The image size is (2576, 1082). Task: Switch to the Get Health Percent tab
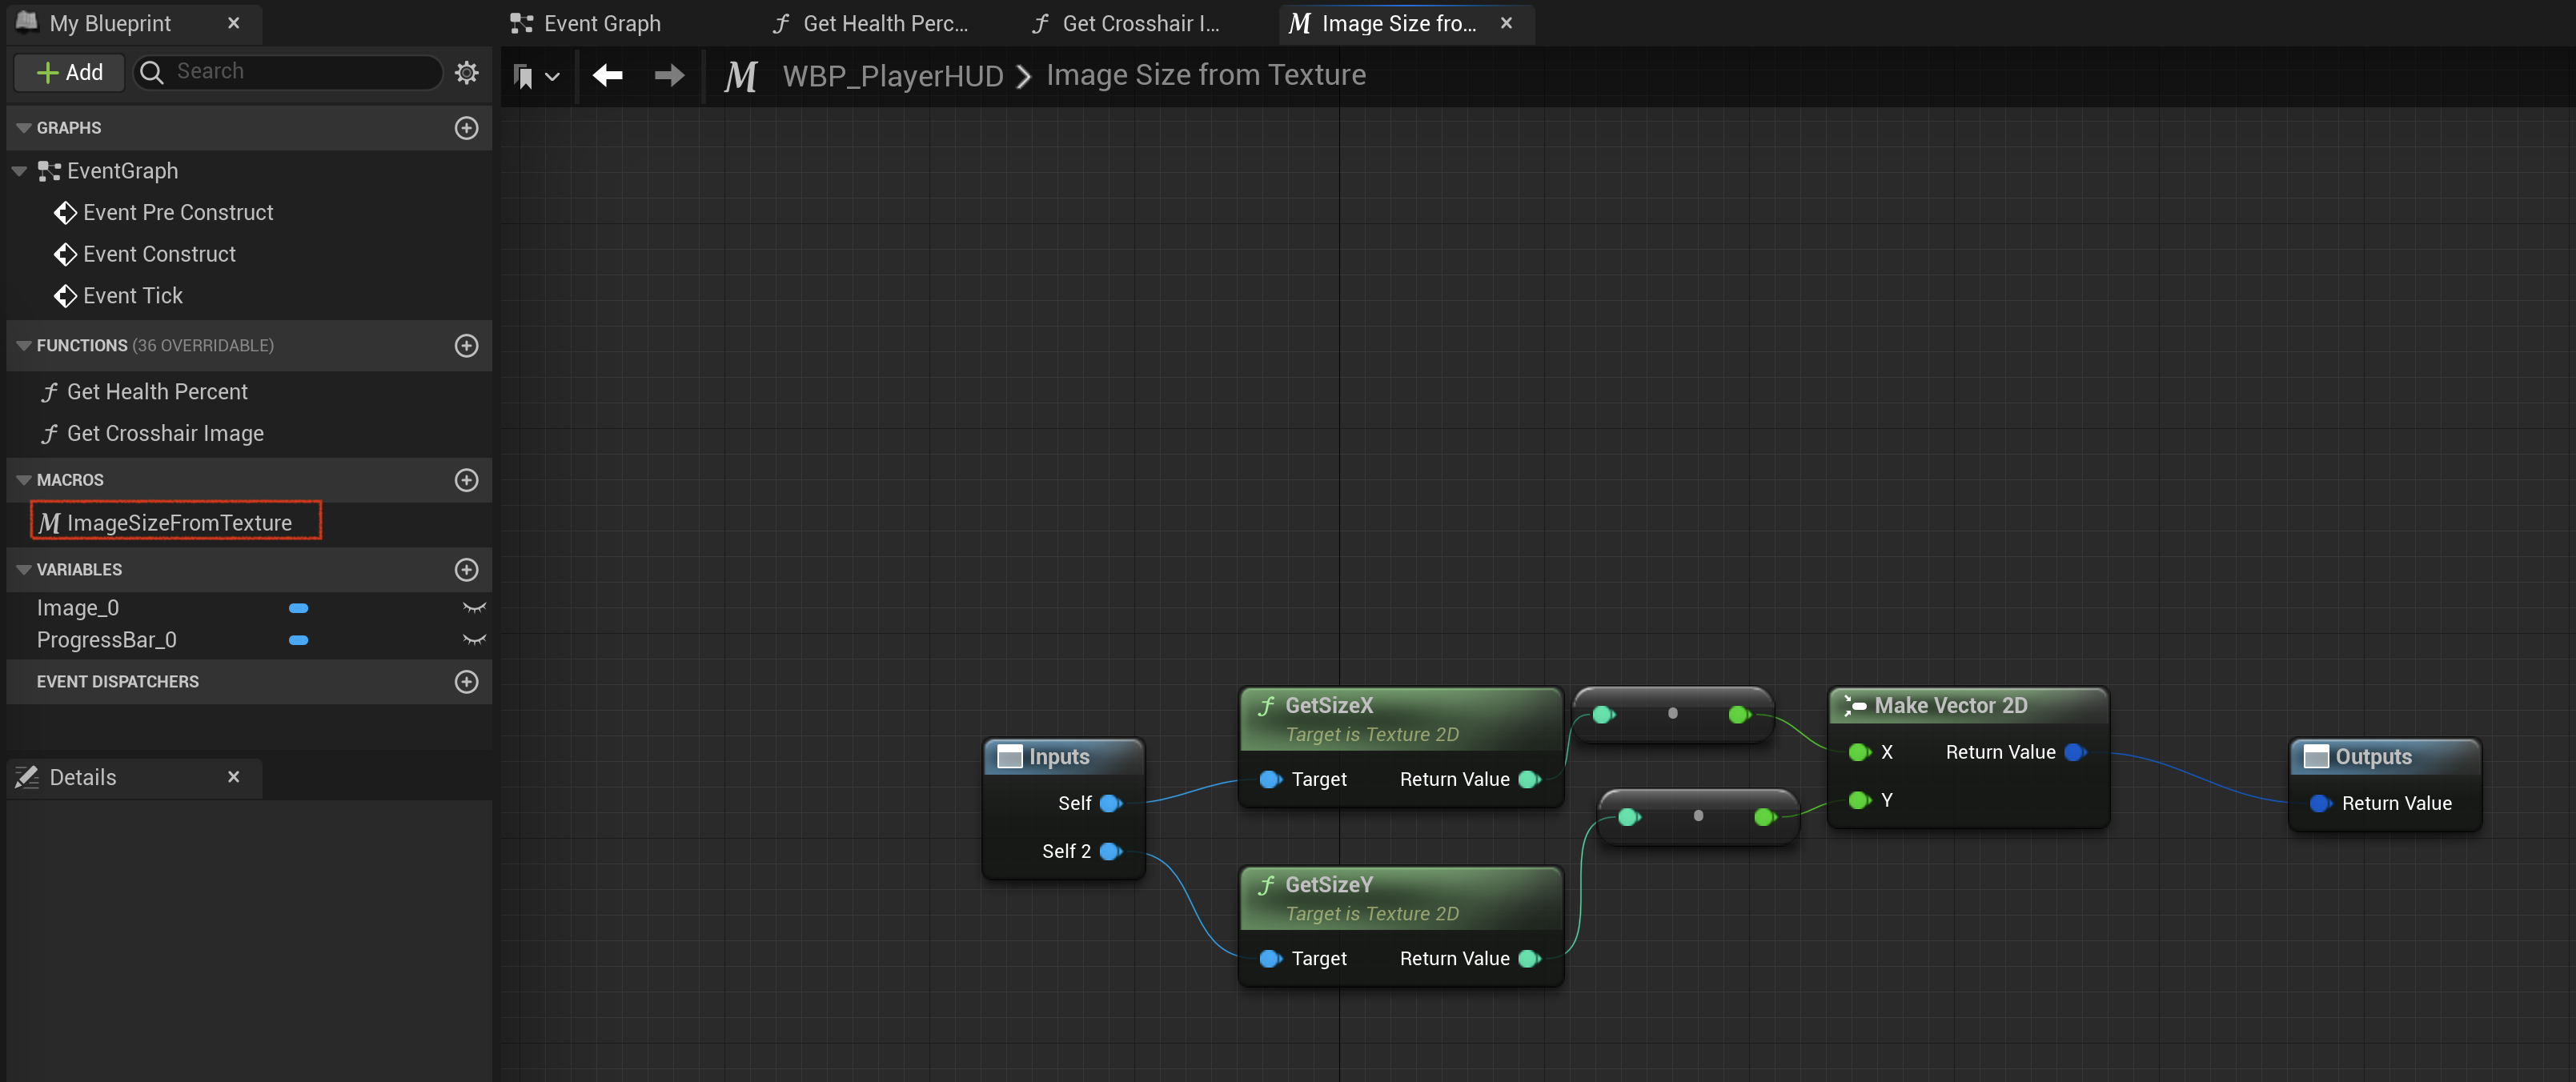(x=870, y=23)
